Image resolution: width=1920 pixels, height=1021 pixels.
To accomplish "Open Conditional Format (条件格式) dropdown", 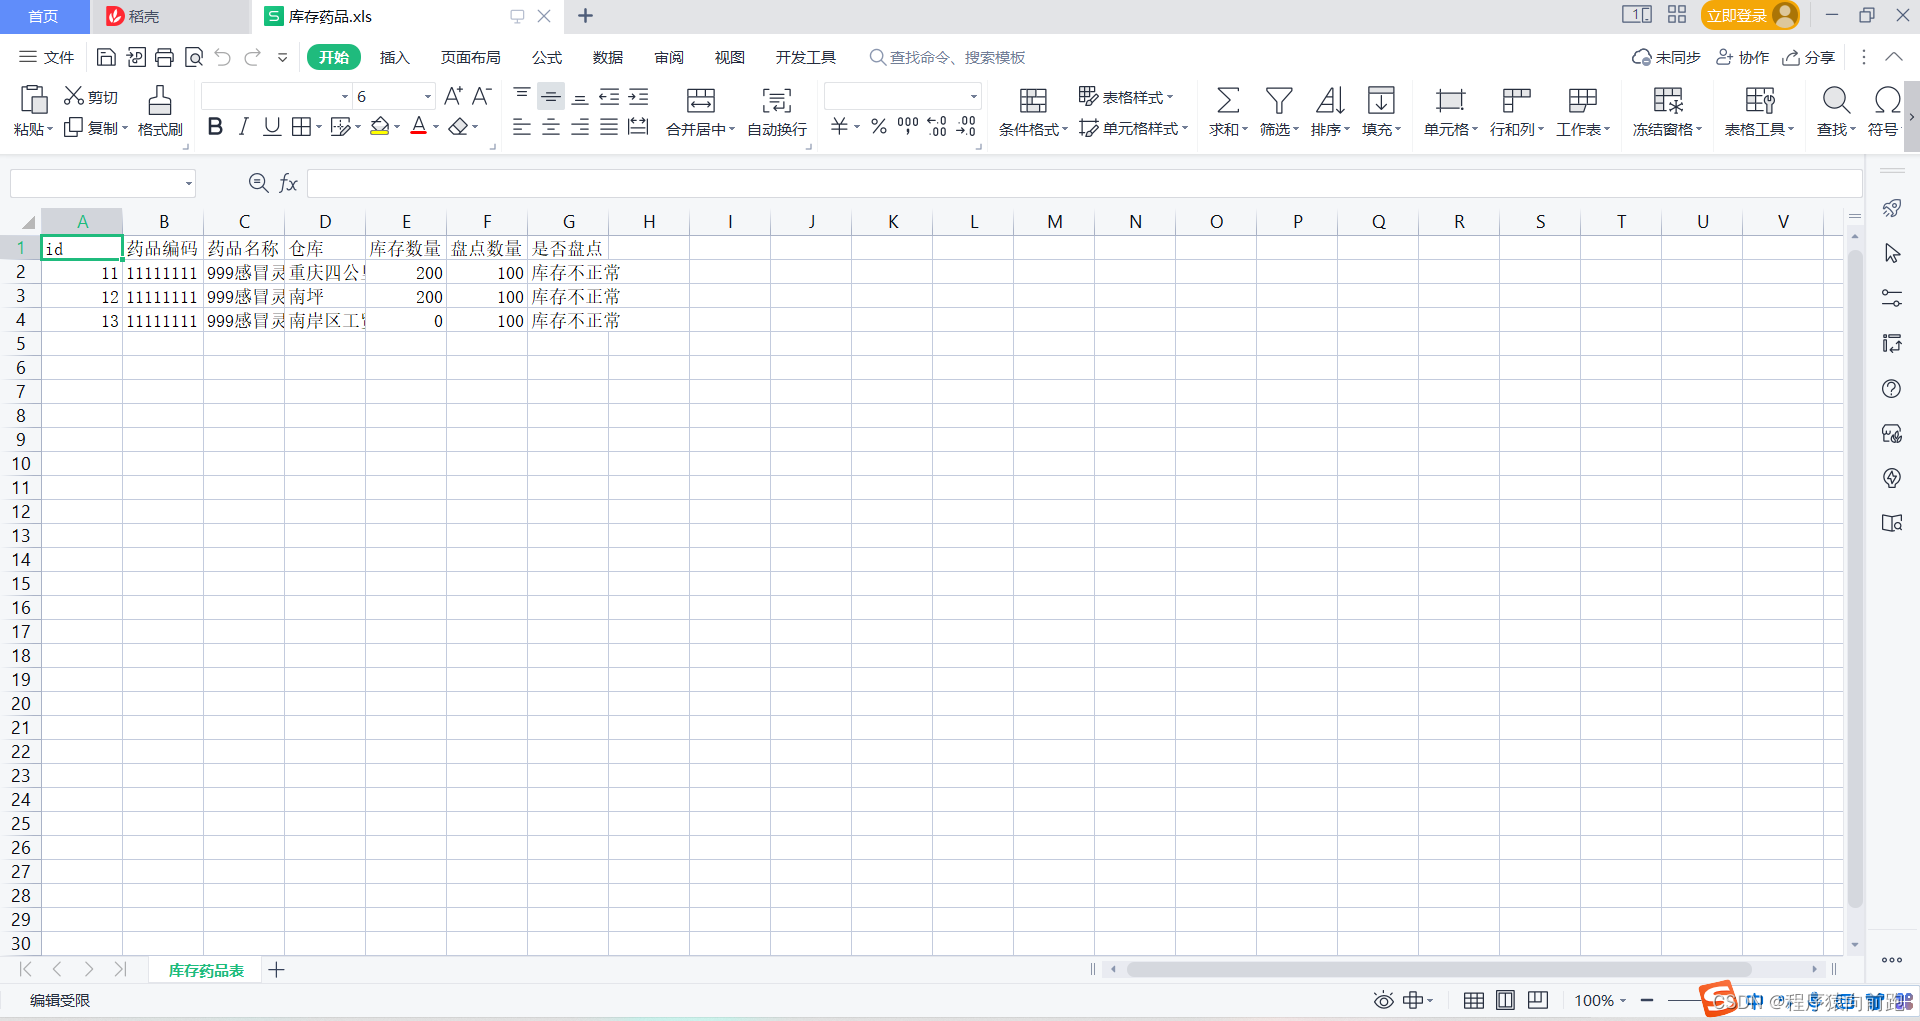I will click(x=1033, y=129).
